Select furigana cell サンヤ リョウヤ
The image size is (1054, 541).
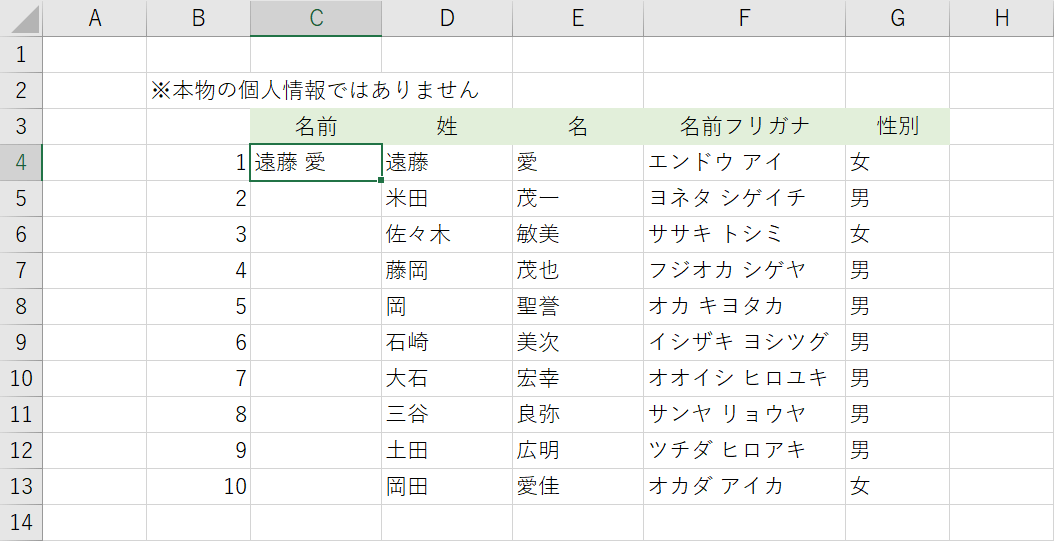[745, 415]
